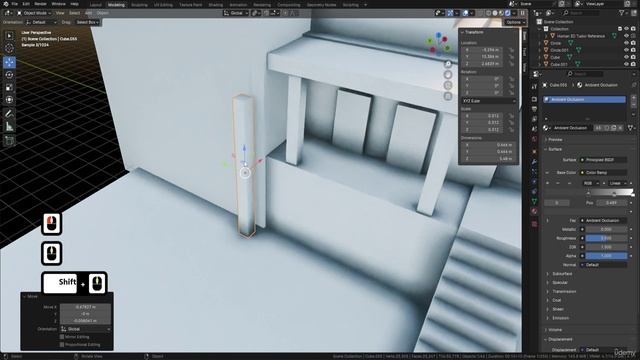The height and width of the screenshot is (360, 640).
Task: Open the Object Mode dropdown
Action: coord(34,13)
